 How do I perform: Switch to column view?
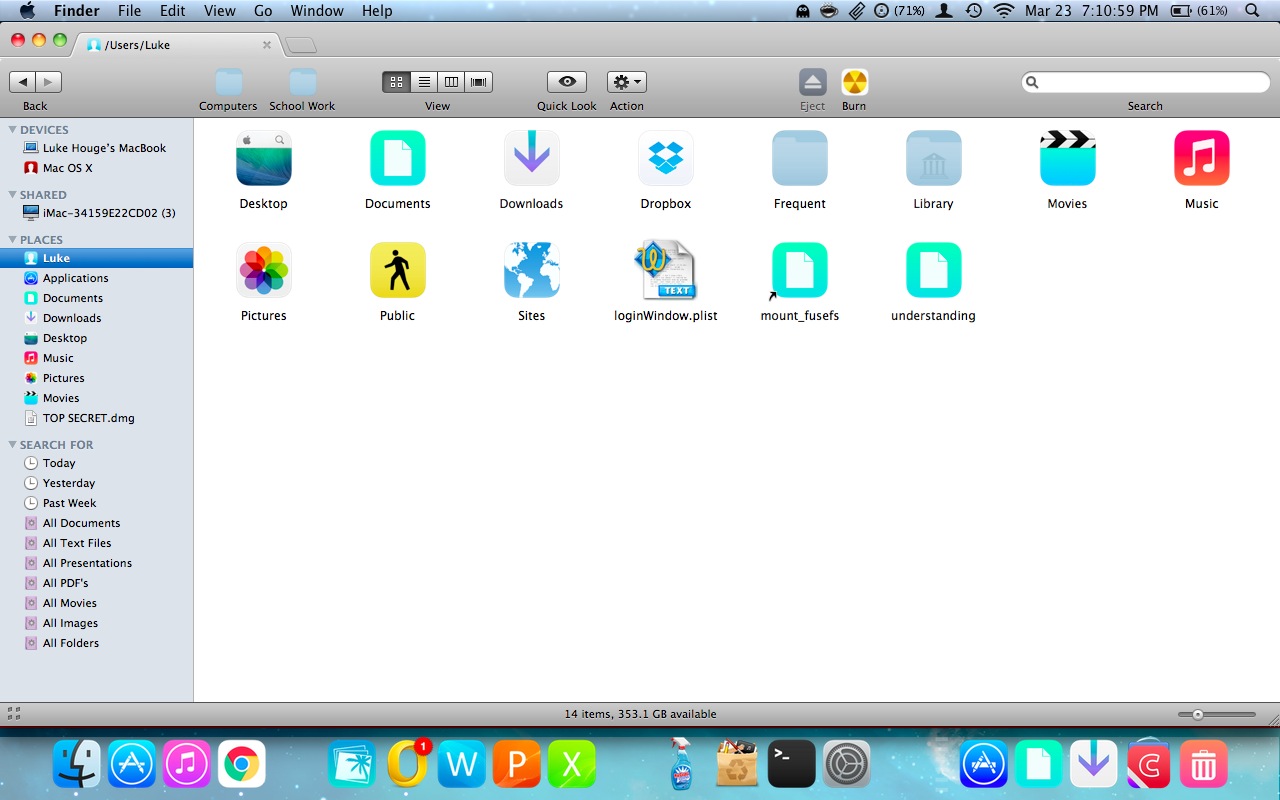[451, 81]
